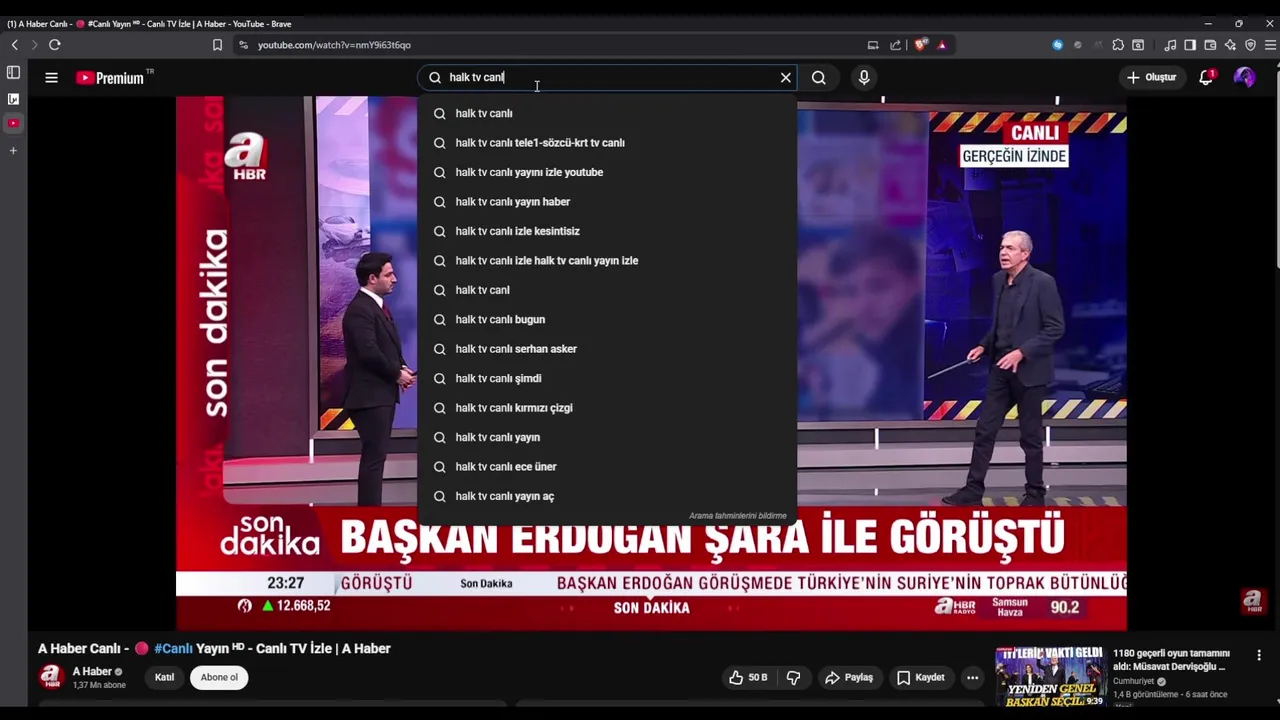Dislike the video with thumbs down

pos(793,677)
